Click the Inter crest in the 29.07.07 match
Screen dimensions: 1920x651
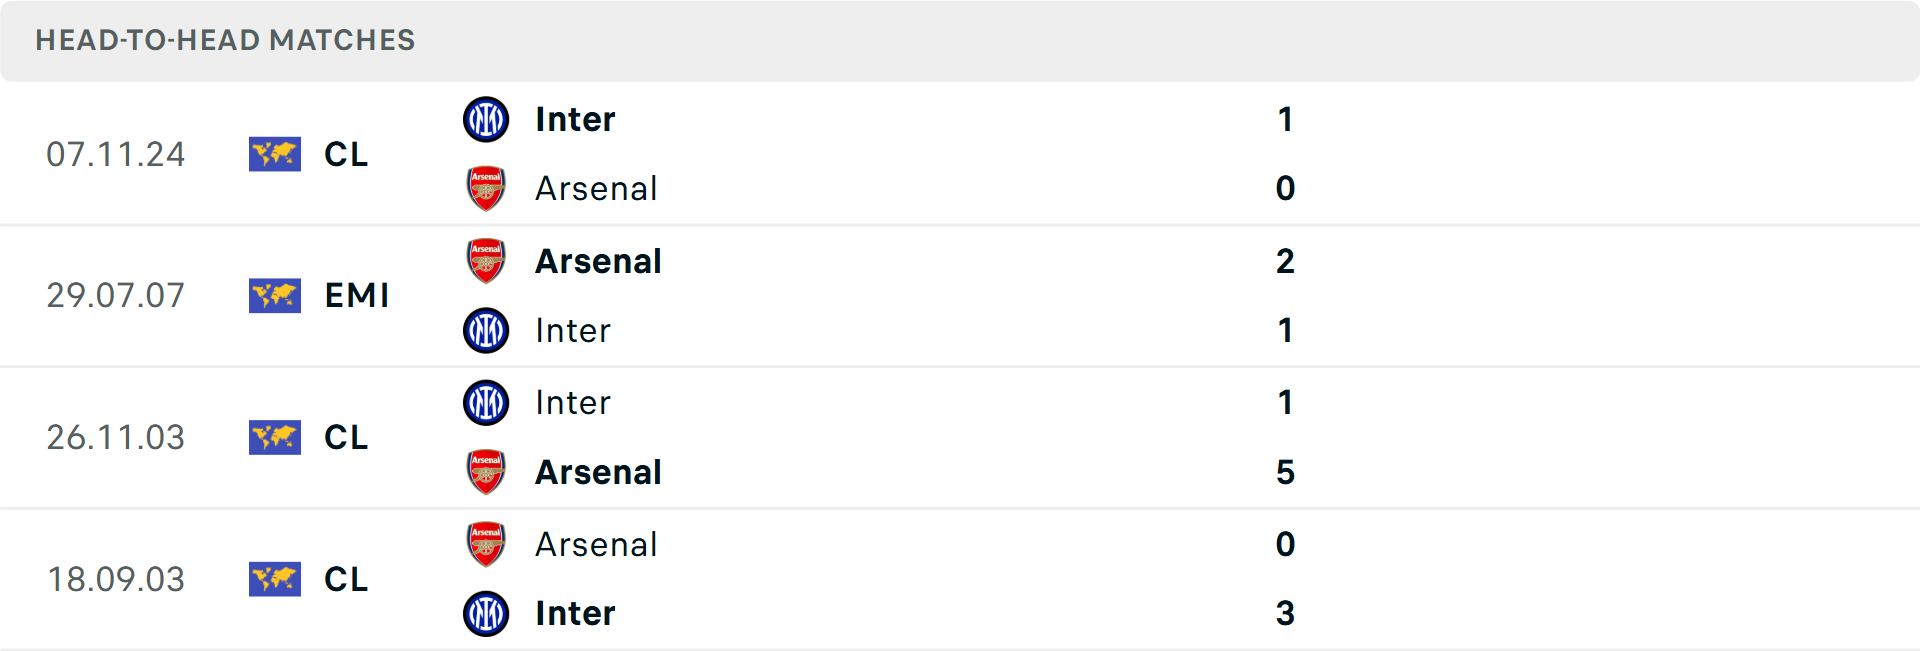(486, 330)
